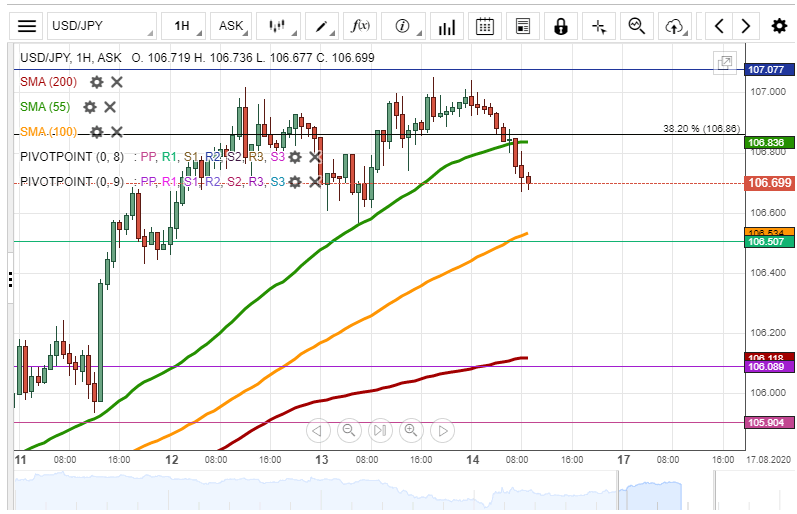This screenshot has height=514, width=797.
Task: Open chart settings gear in the toolbar
Action: click(x=779, y=26)
